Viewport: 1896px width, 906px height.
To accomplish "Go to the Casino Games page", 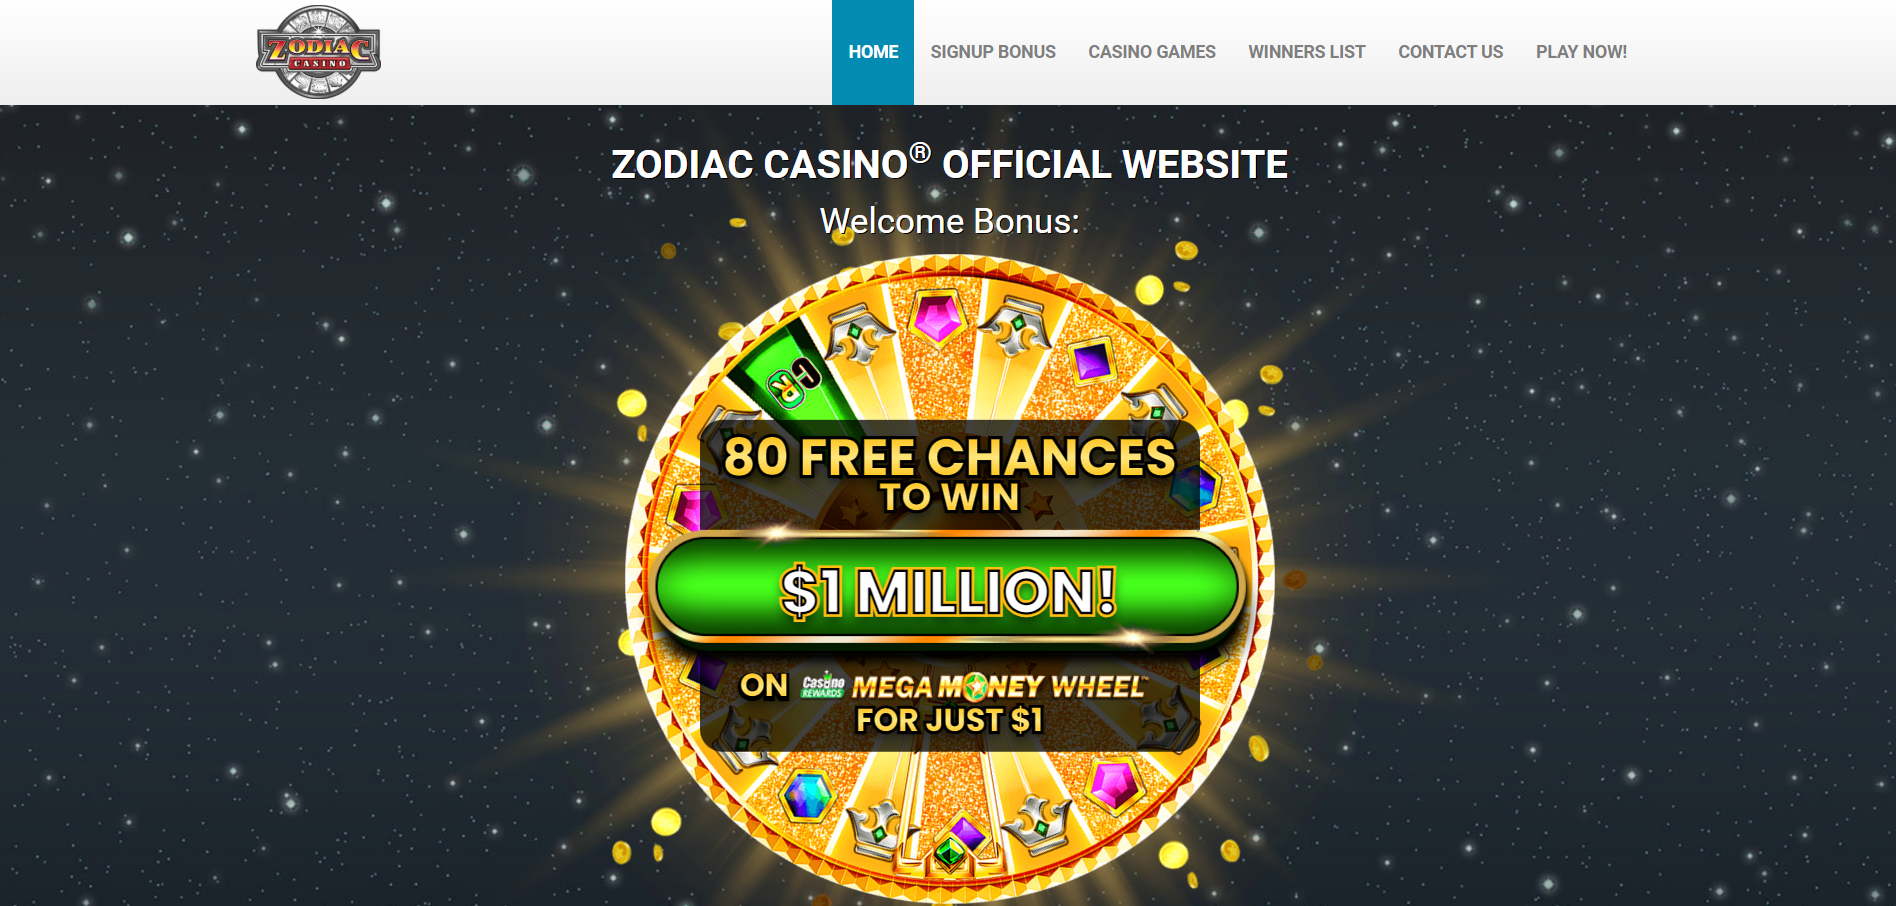I will [x=1152, y=52].
